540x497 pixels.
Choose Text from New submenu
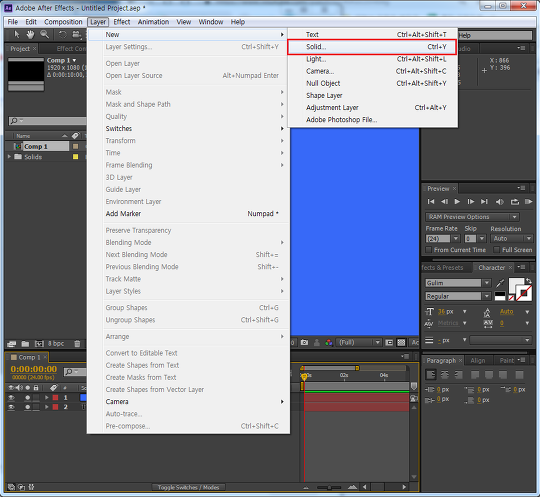[x=373, y=34]
